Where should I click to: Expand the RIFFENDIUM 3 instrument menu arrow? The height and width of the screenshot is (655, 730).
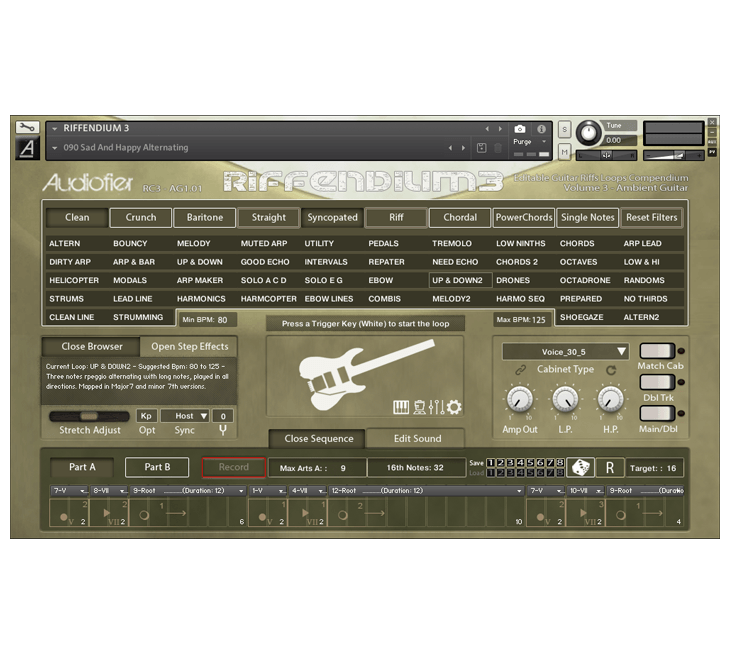pos(55,128)
